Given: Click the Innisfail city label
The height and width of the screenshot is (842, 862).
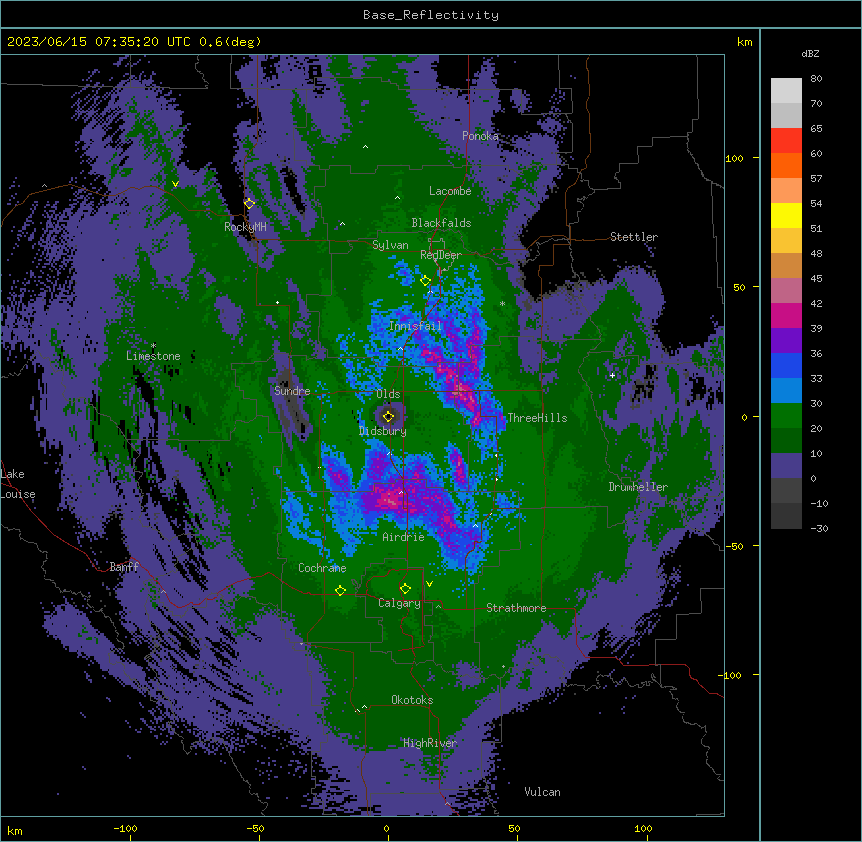Looking at the screenshot, I should pyautogui.click(x=416, y=326).
